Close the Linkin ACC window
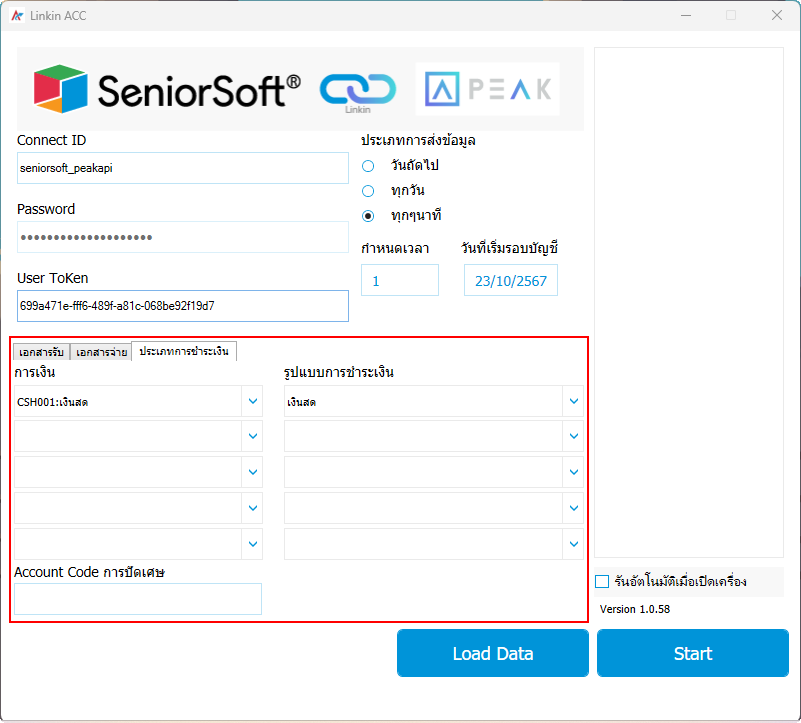The width and height of the screenshot is (801, 723). pos(777,15)
